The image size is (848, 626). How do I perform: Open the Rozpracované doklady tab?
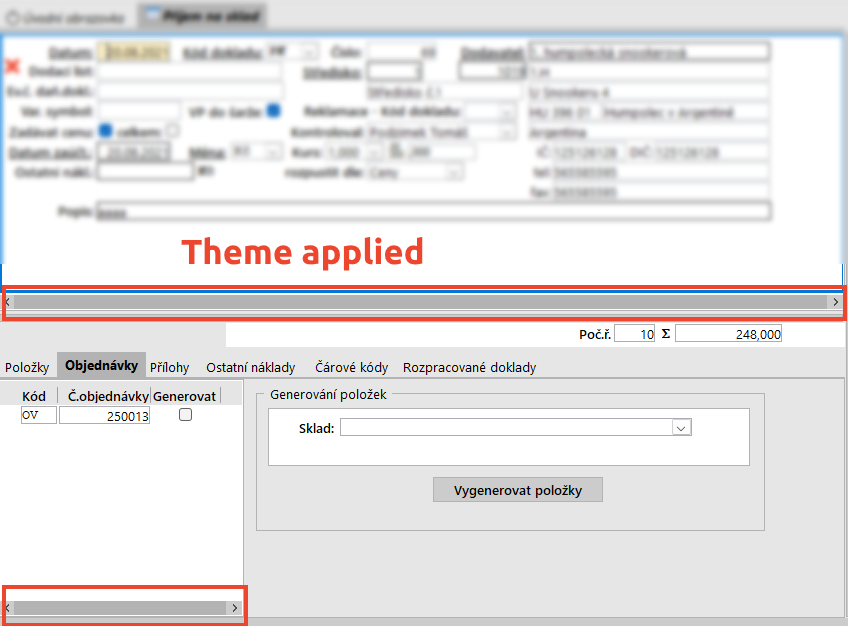469,367
